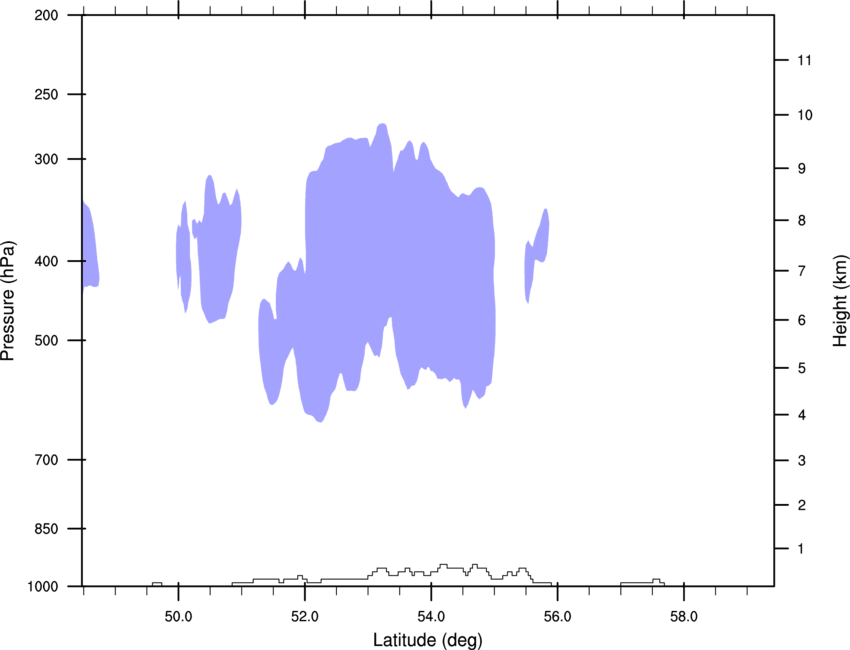
Task: Pick the 3 km height label
Action: 802,461
